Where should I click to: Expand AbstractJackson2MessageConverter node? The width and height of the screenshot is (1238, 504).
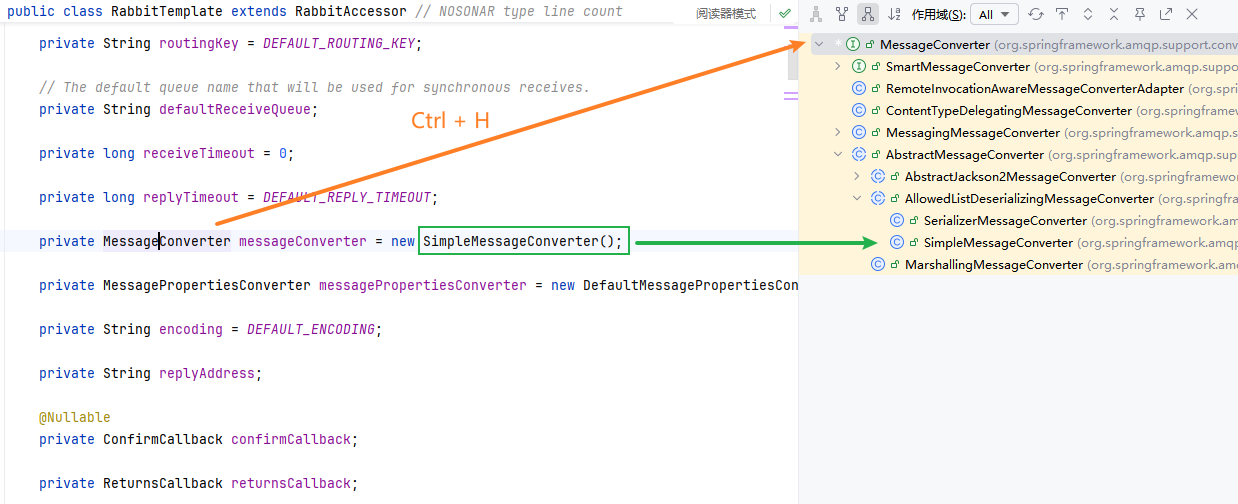coord(857,176)
